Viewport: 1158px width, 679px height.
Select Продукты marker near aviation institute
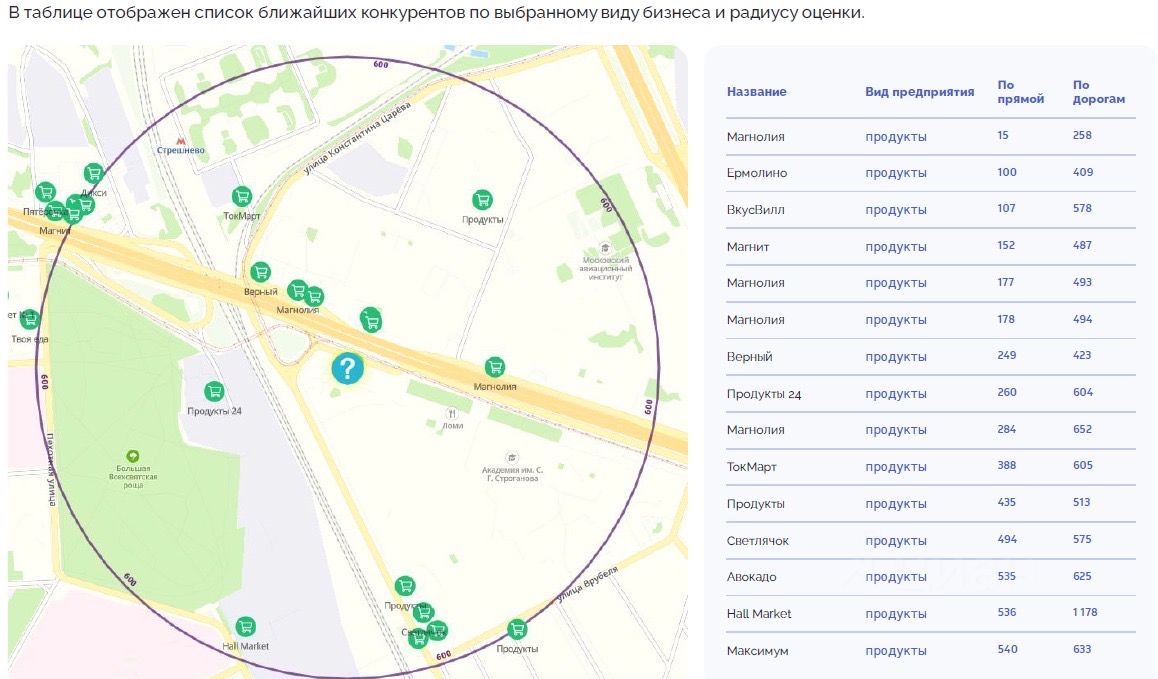pos(482,199)
